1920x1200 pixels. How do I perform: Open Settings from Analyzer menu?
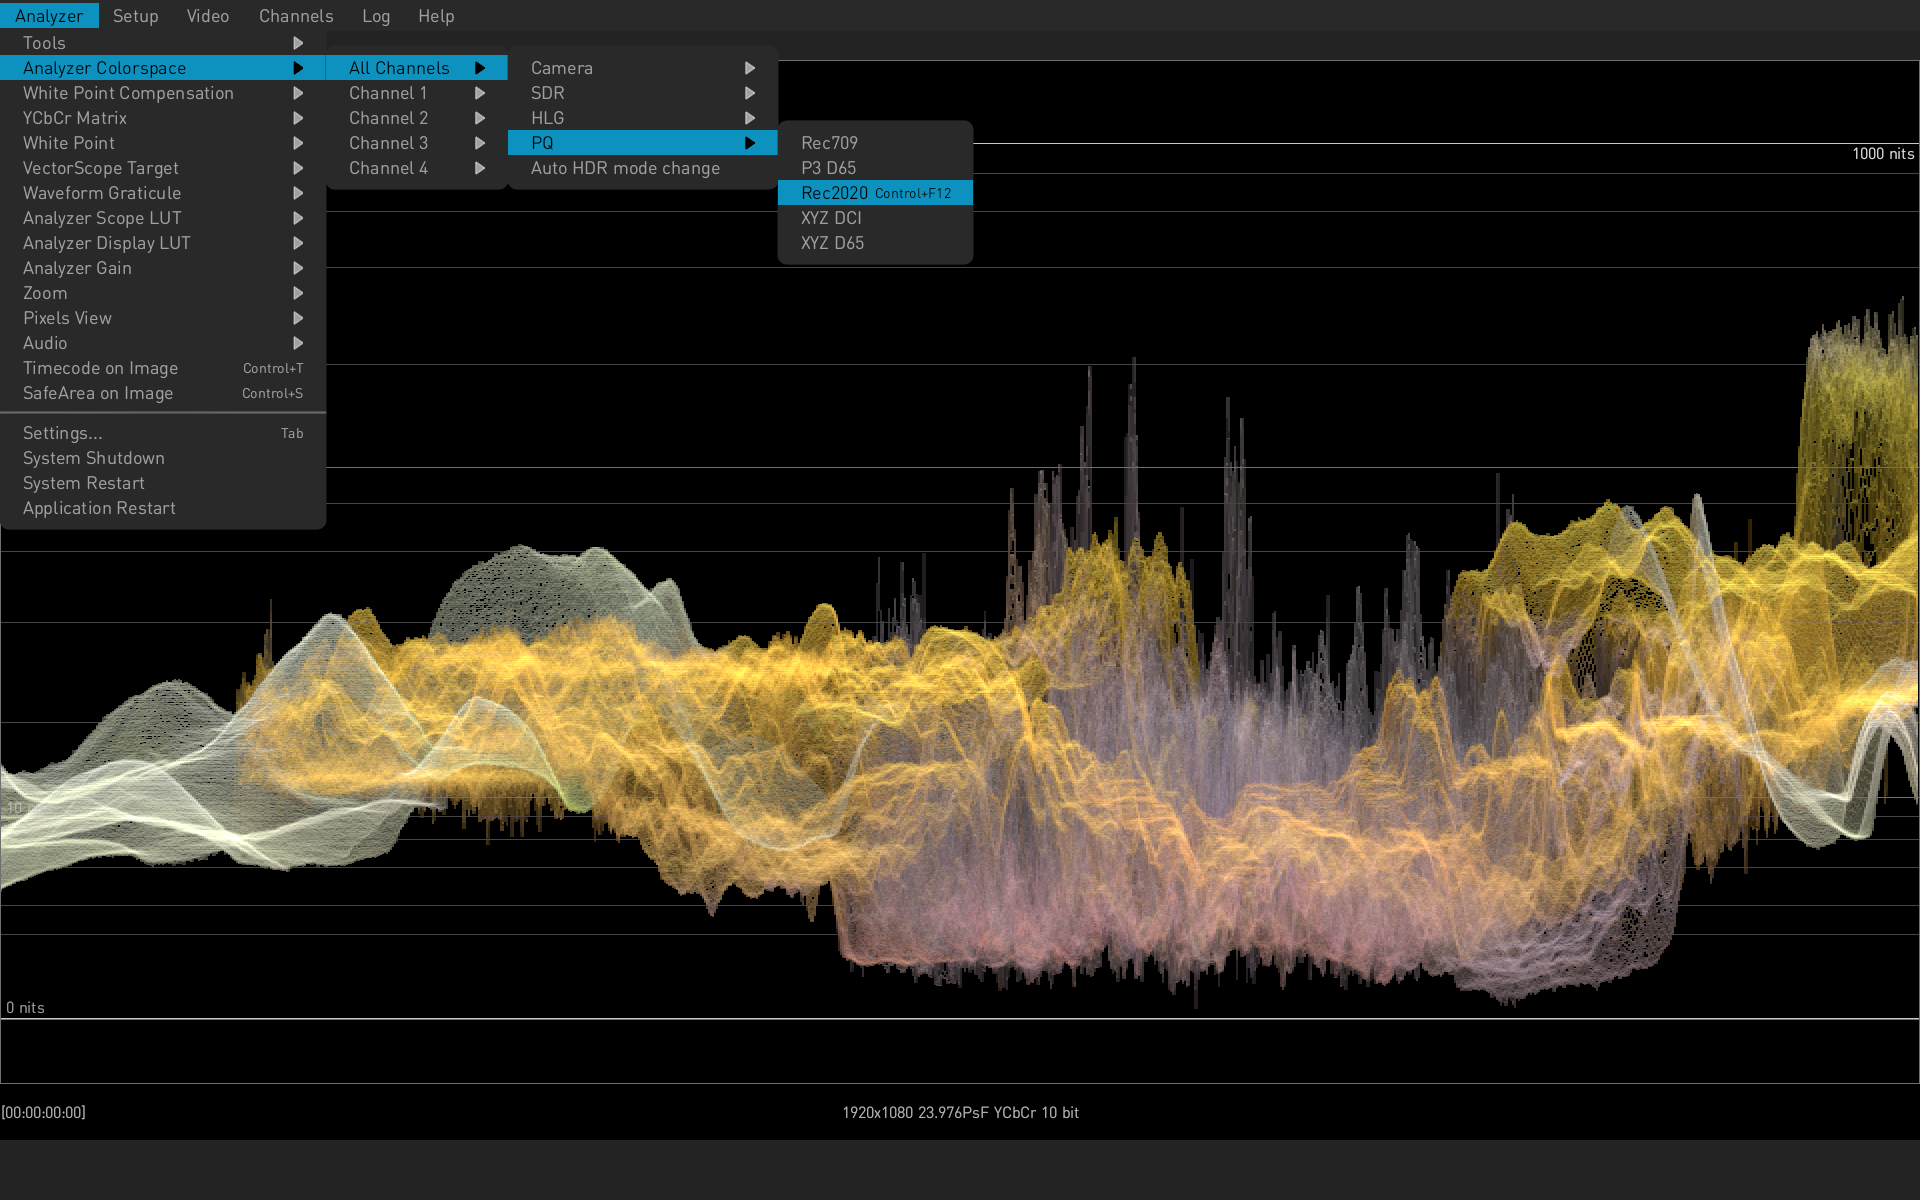point(63,433)
